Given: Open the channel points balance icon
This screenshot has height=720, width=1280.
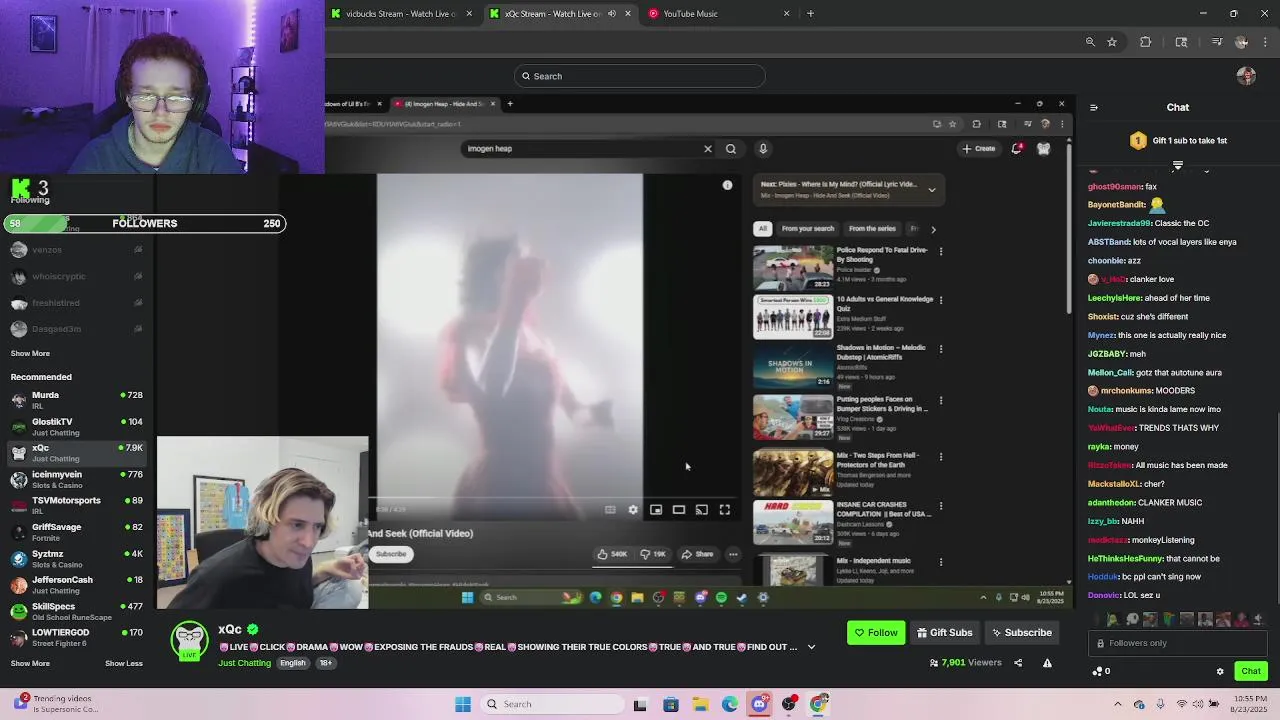Looking at the screenshot, I should [1099, 672].
